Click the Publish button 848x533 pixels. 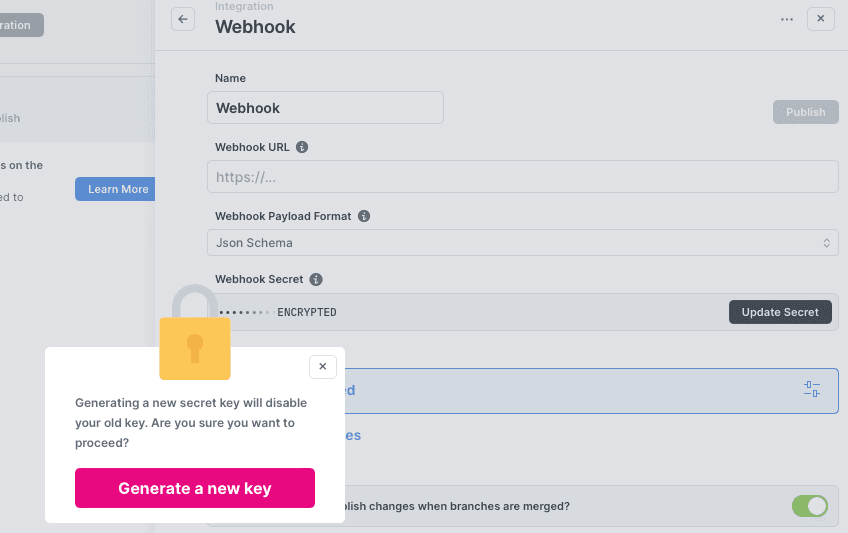(x=805, y=112)
